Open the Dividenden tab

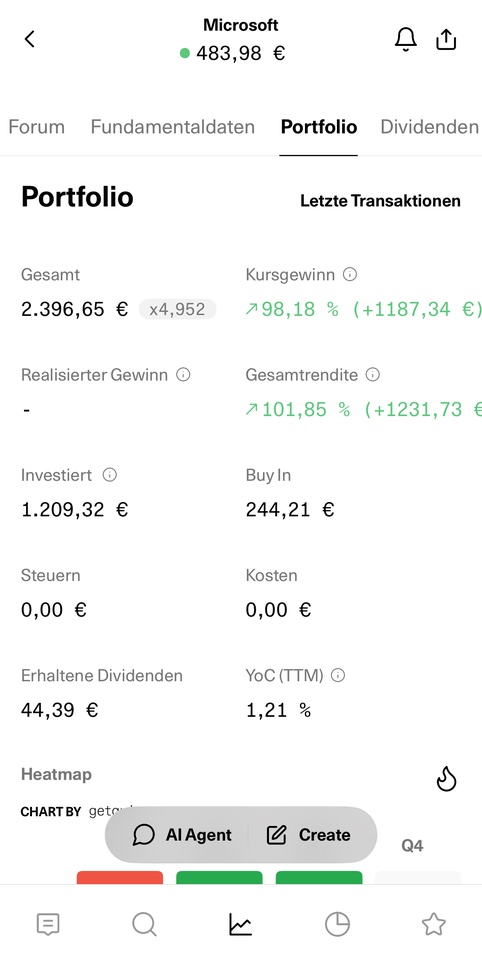coord(429,127)
